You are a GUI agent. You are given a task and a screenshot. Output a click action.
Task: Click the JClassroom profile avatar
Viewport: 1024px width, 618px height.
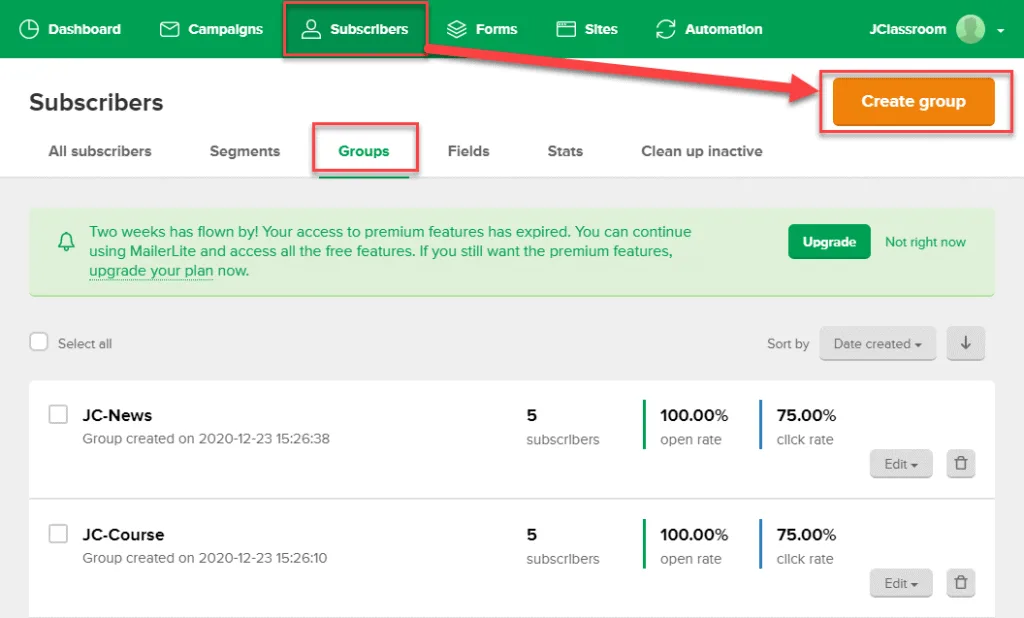970,29
